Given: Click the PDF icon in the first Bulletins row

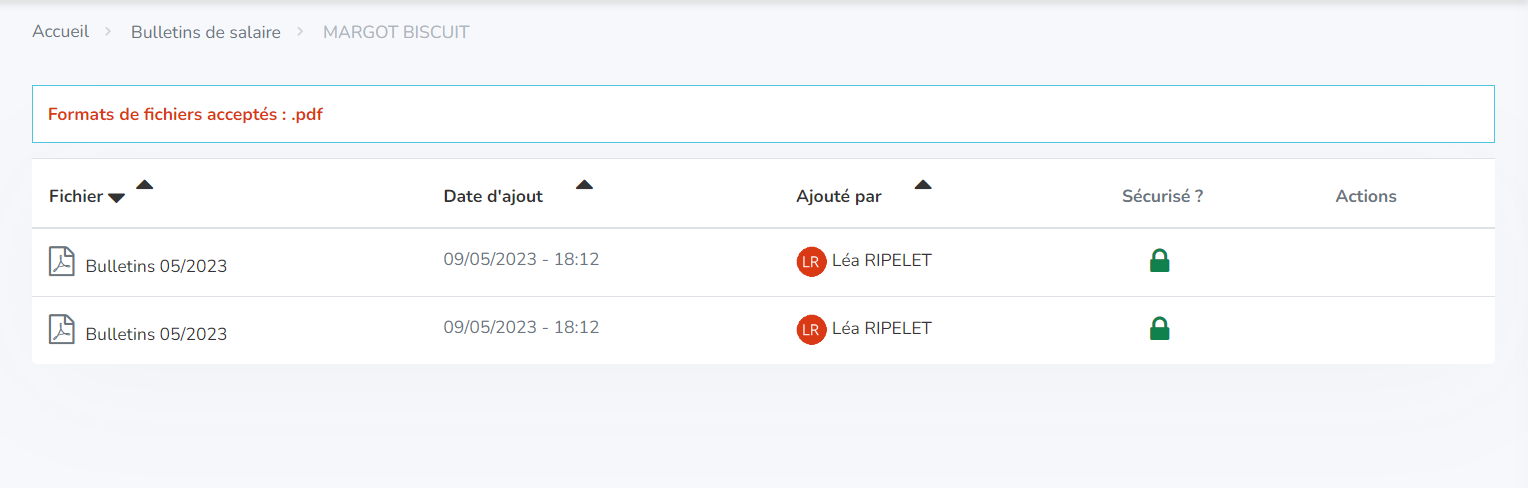Looking at the screenshot, I should [62, 262].
